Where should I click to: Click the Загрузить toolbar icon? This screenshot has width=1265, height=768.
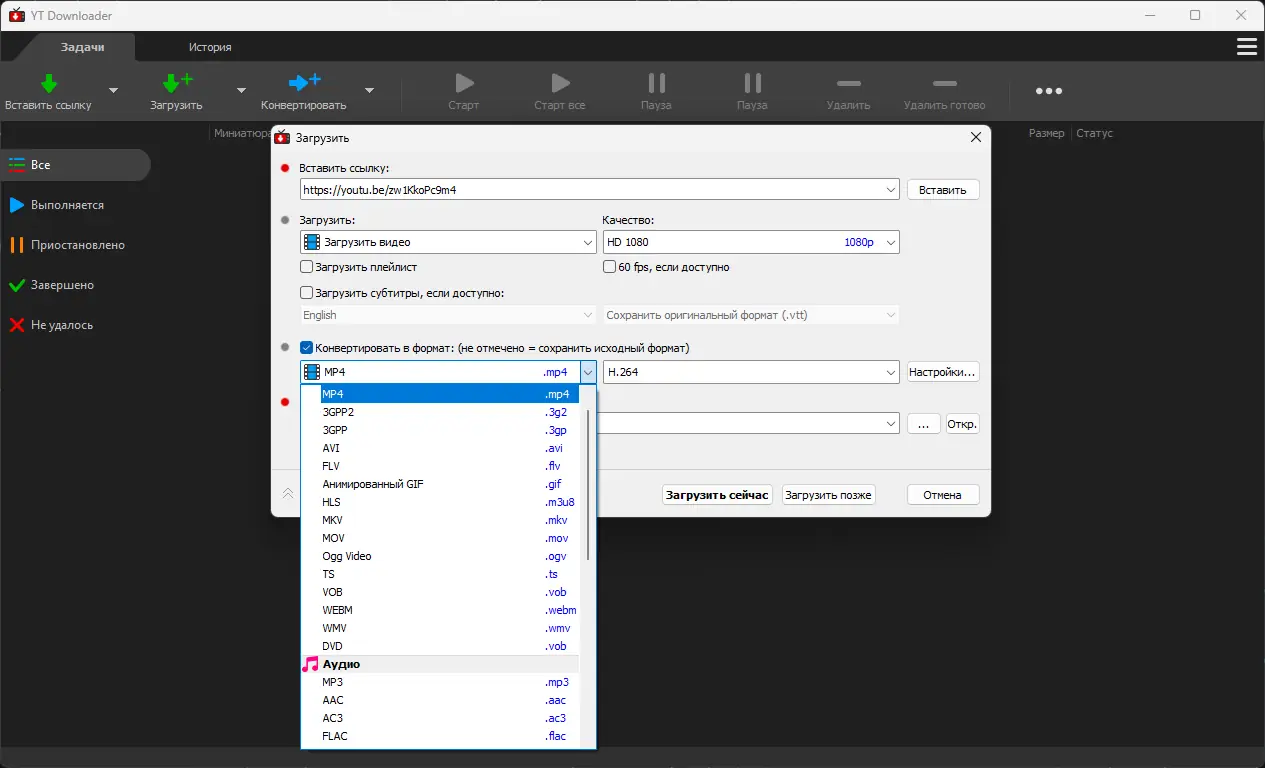click(175, 83)
